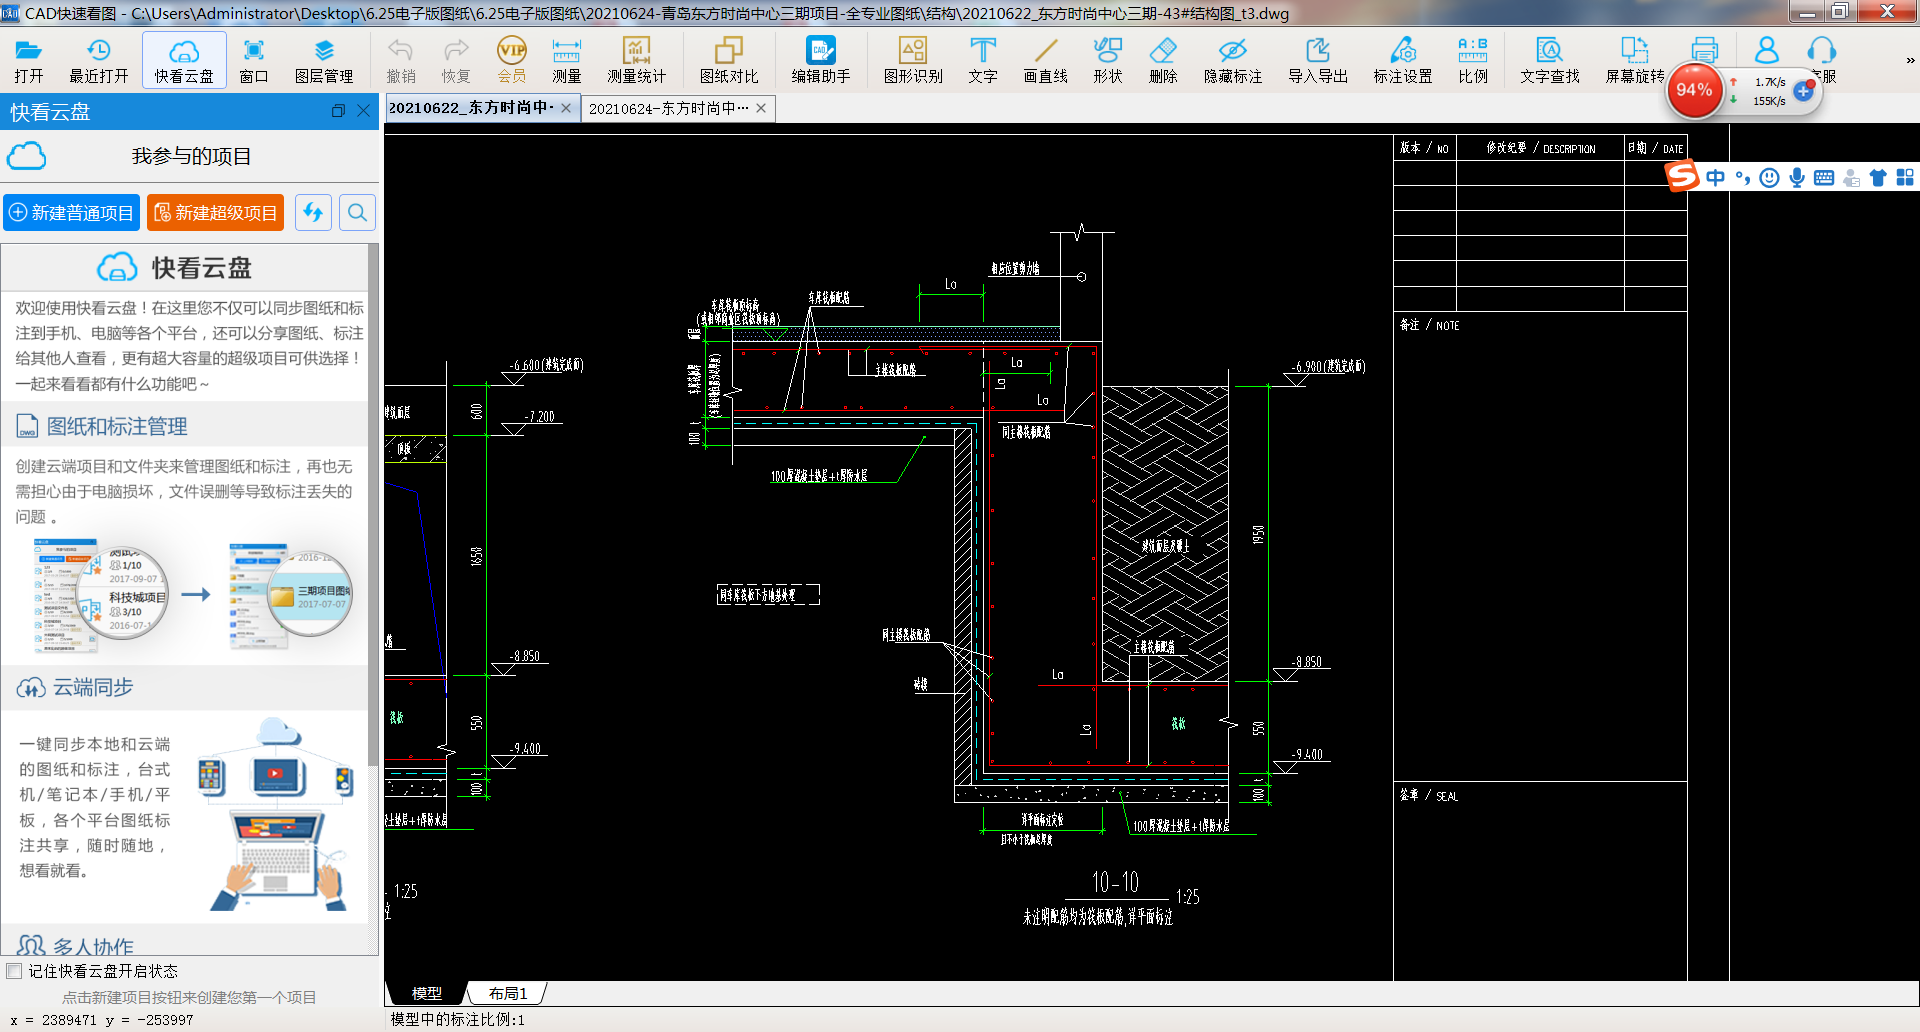Click 我参与的项目 heading text
1920x1032 pixels.
pyautogui.click(x=191, y=156)
